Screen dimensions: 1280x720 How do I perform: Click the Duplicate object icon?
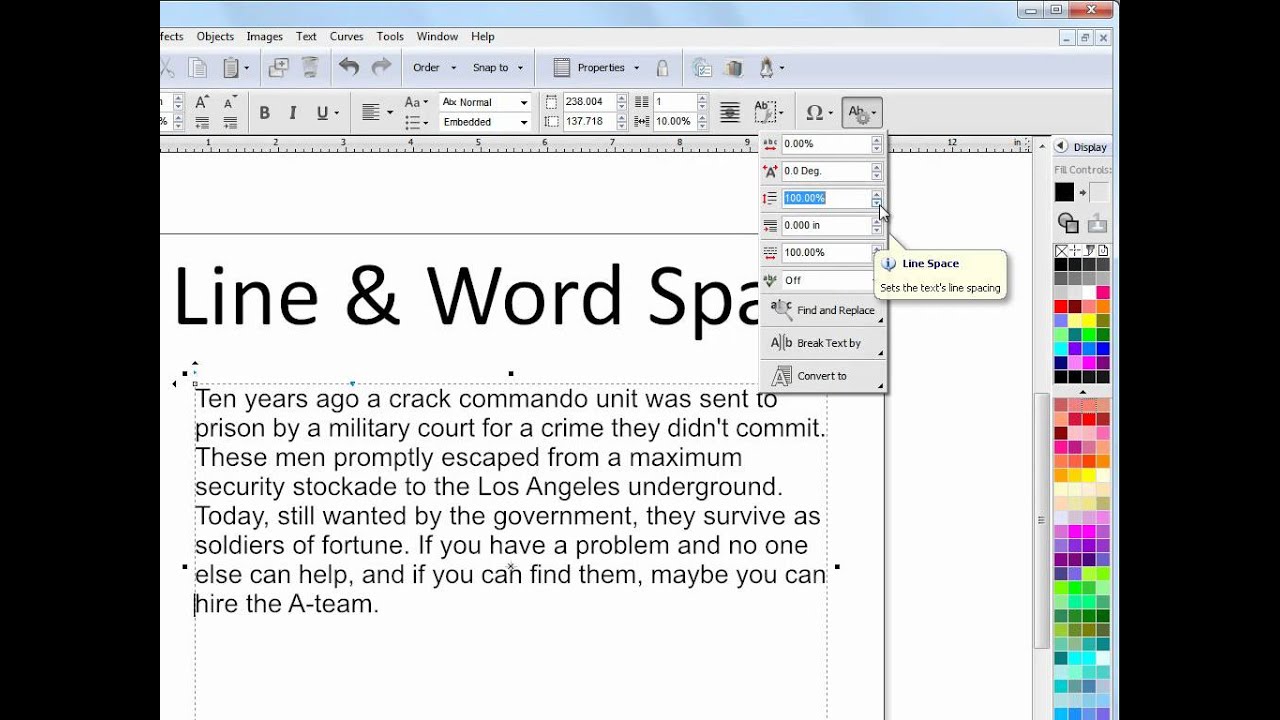(279, 68)
